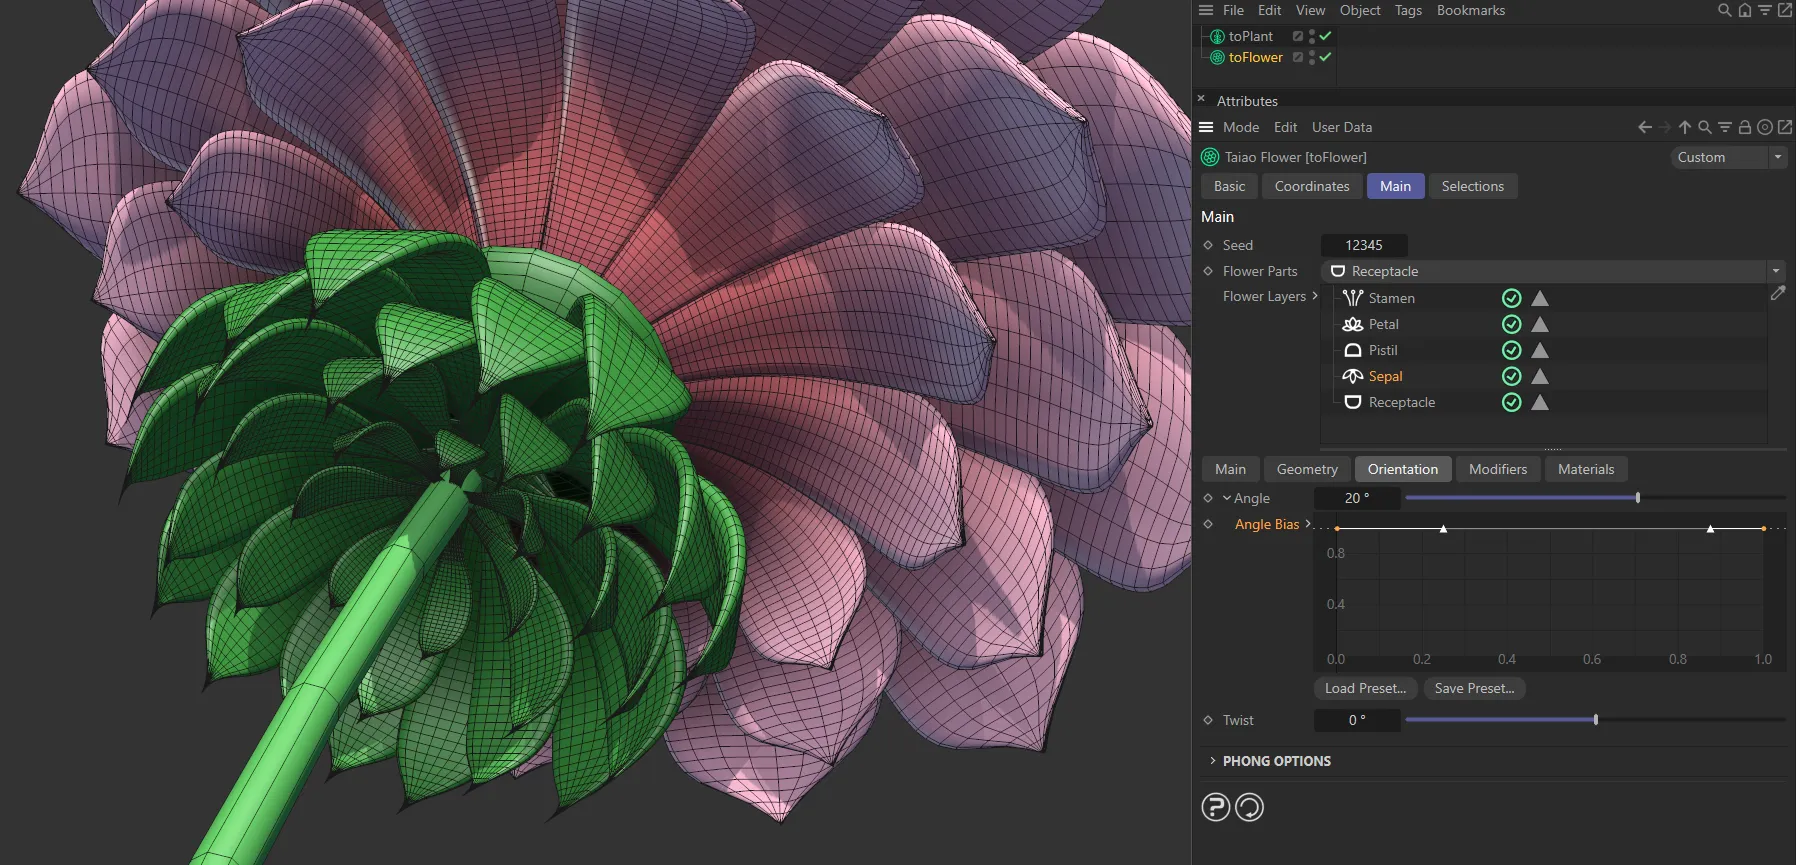Viewport: 1796px width, 865px height.
Task: Click the triangle icon in Stamen row
Action: tap(1540, 298)
